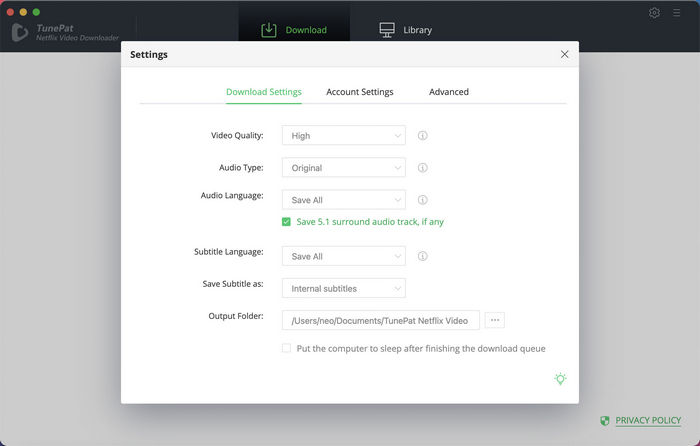
Task: Click the Audio Language info icon
Action: 422,200
